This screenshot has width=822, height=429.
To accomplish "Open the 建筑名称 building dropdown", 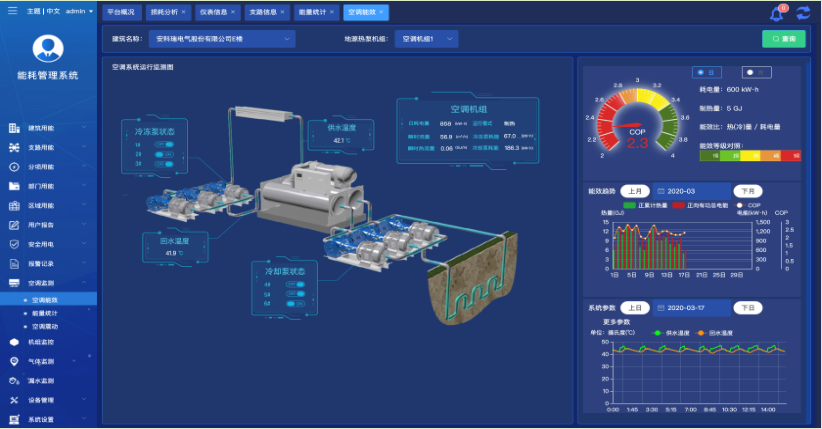I will coord(224,39).
